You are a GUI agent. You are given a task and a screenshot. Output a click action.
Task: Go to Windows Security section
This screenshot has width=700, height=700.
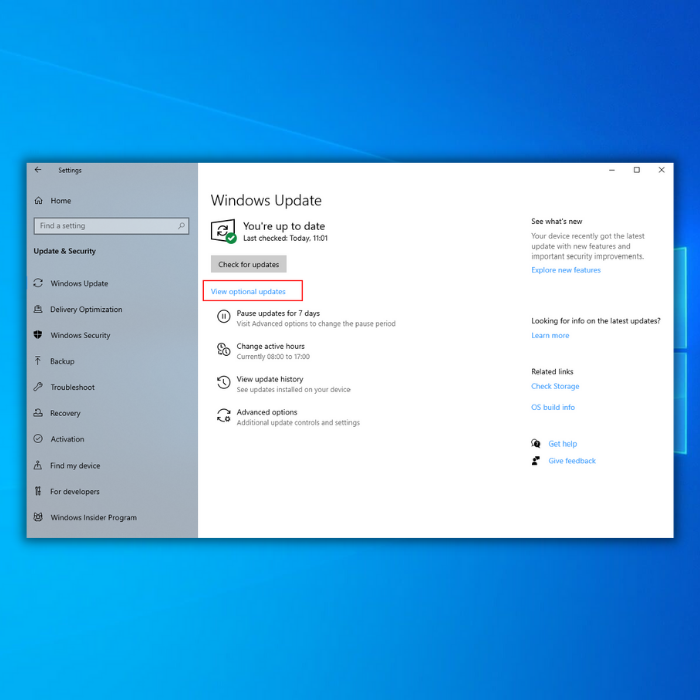point(80,335)
